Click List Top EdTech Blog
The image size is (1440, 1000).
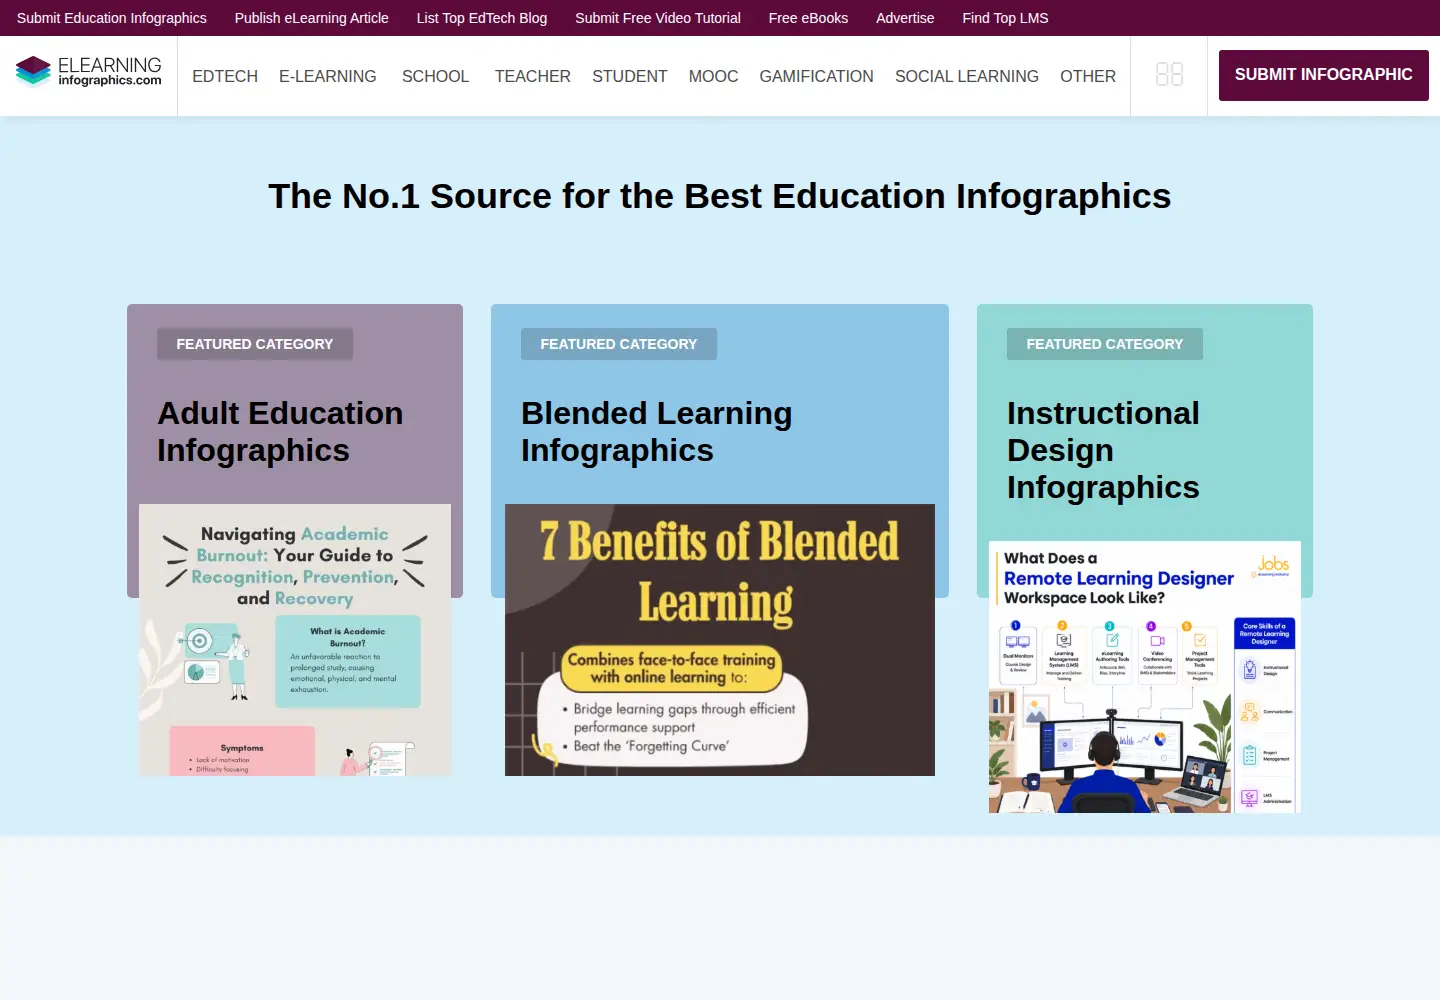pos(482,18)
